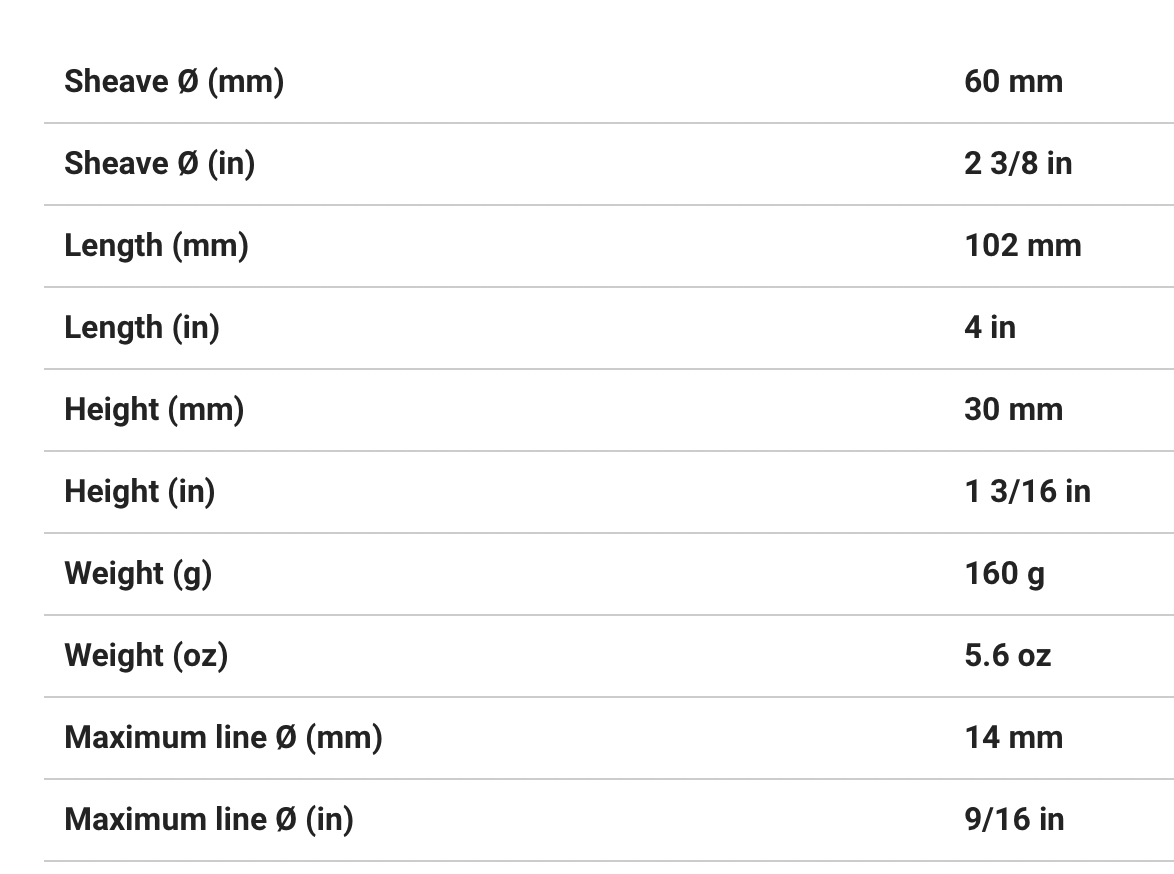Click the "Length (mm)" label
The height and width of the screenshot is (874, 1174).
156,246
